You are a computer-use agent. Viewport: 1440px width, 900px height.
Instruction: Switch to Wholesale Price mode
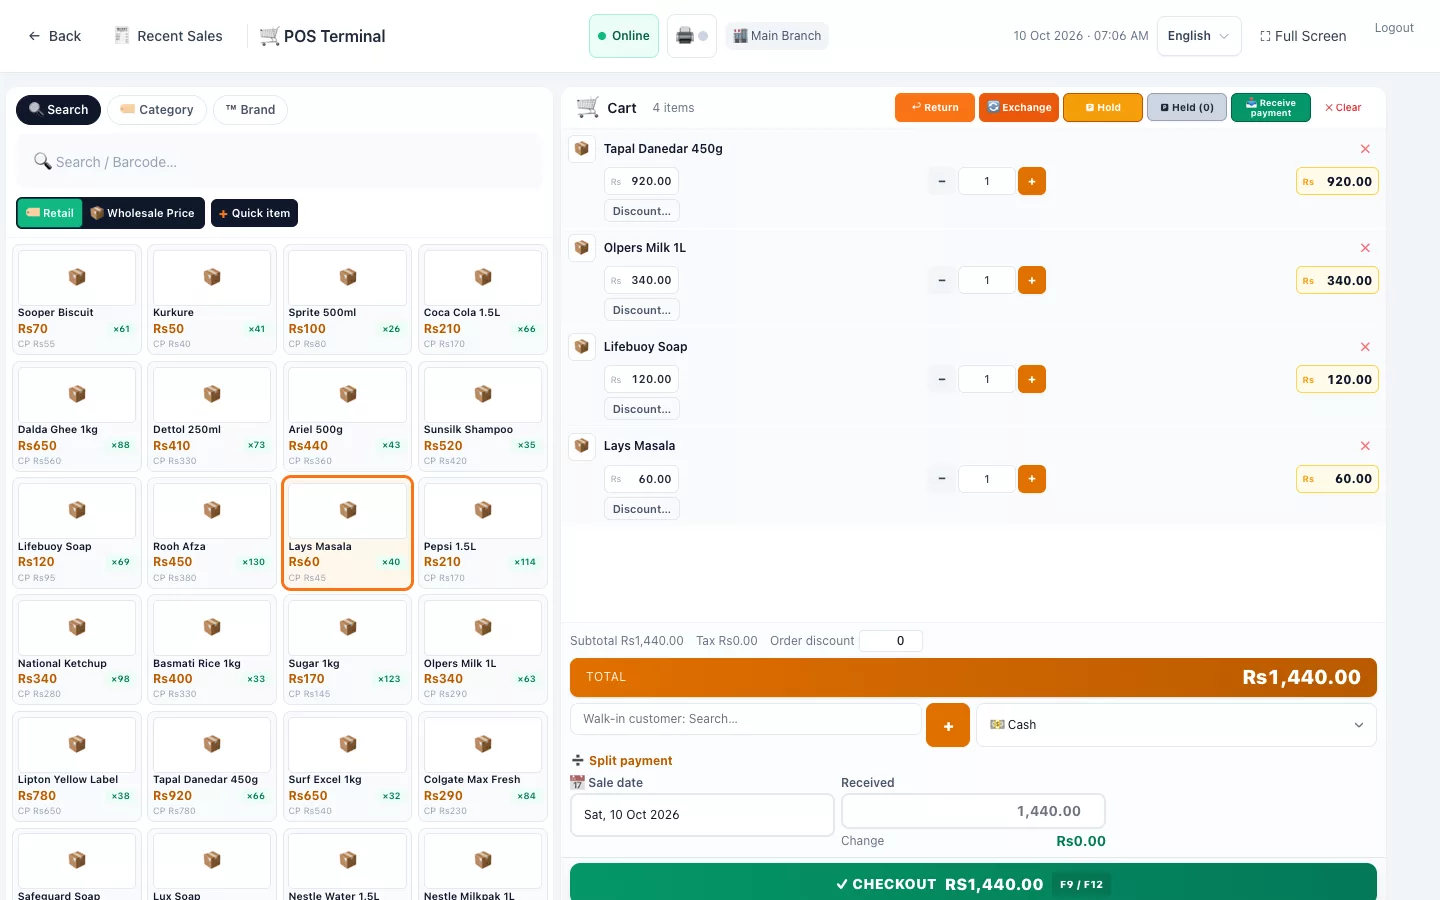point(143,213)
